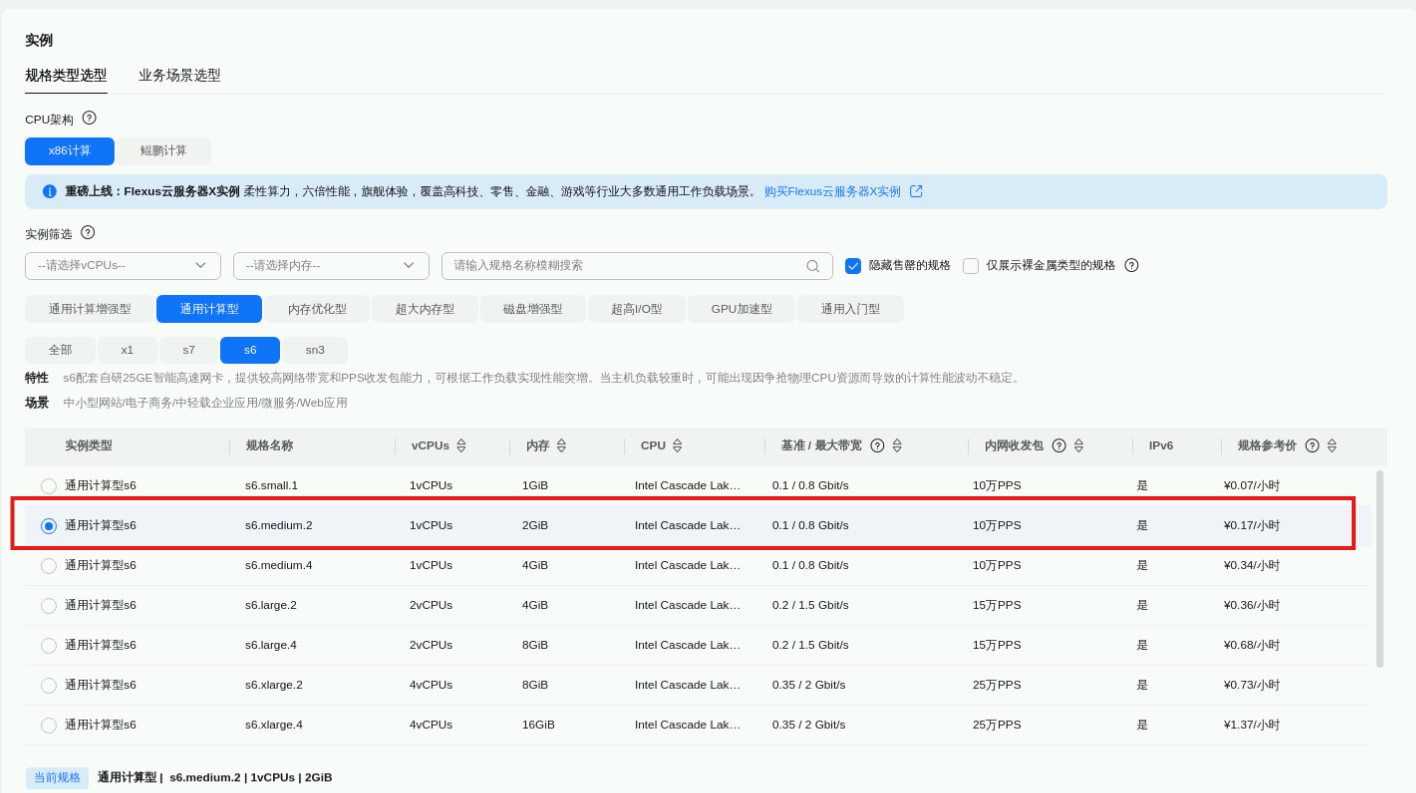Click the table's vertical scrollbar
The width and height of the screenshot is (1416, 793).
[1380, 568]
